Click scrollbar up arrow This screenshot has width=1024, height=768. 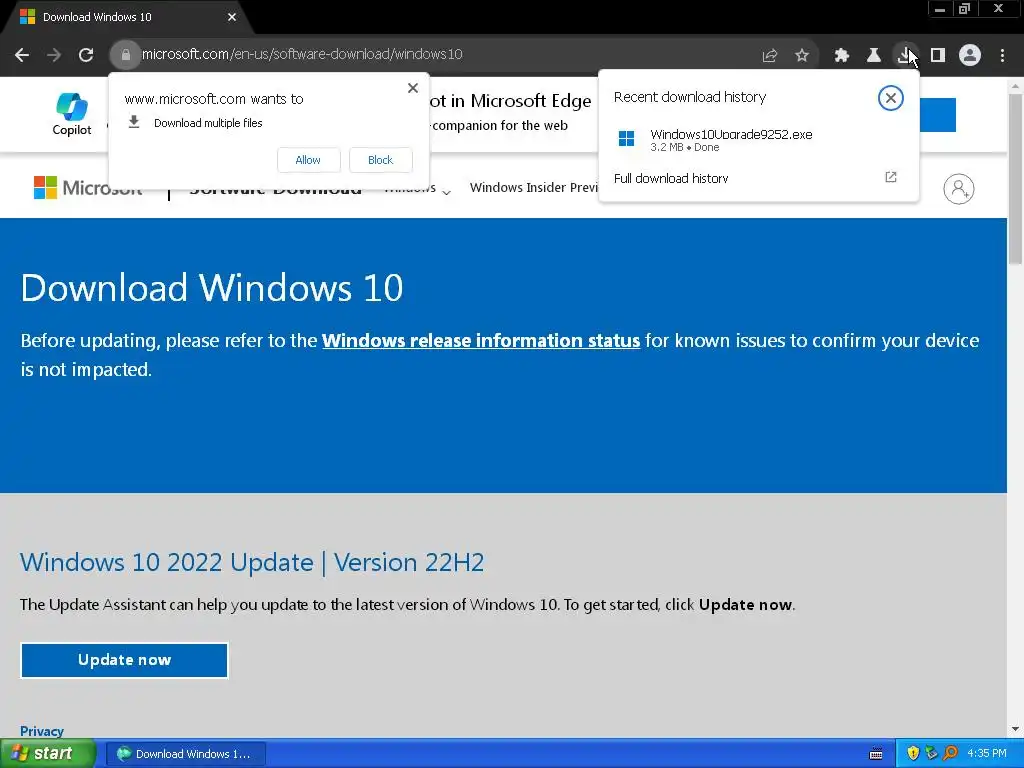[x=1015, y=86]
